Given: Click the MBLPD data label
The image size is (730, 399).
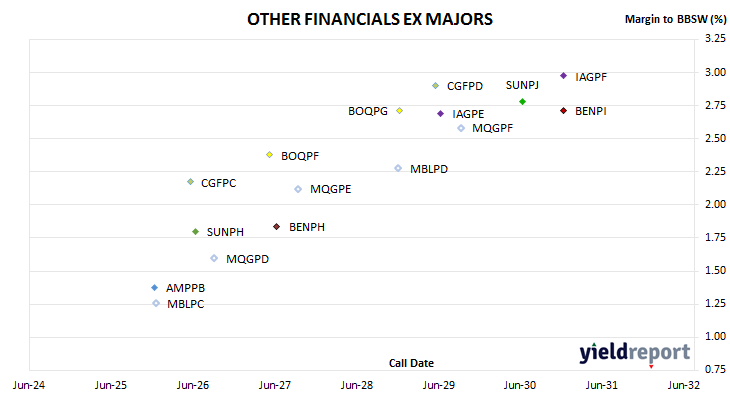Looking at the screenshot, I should 429,169.
